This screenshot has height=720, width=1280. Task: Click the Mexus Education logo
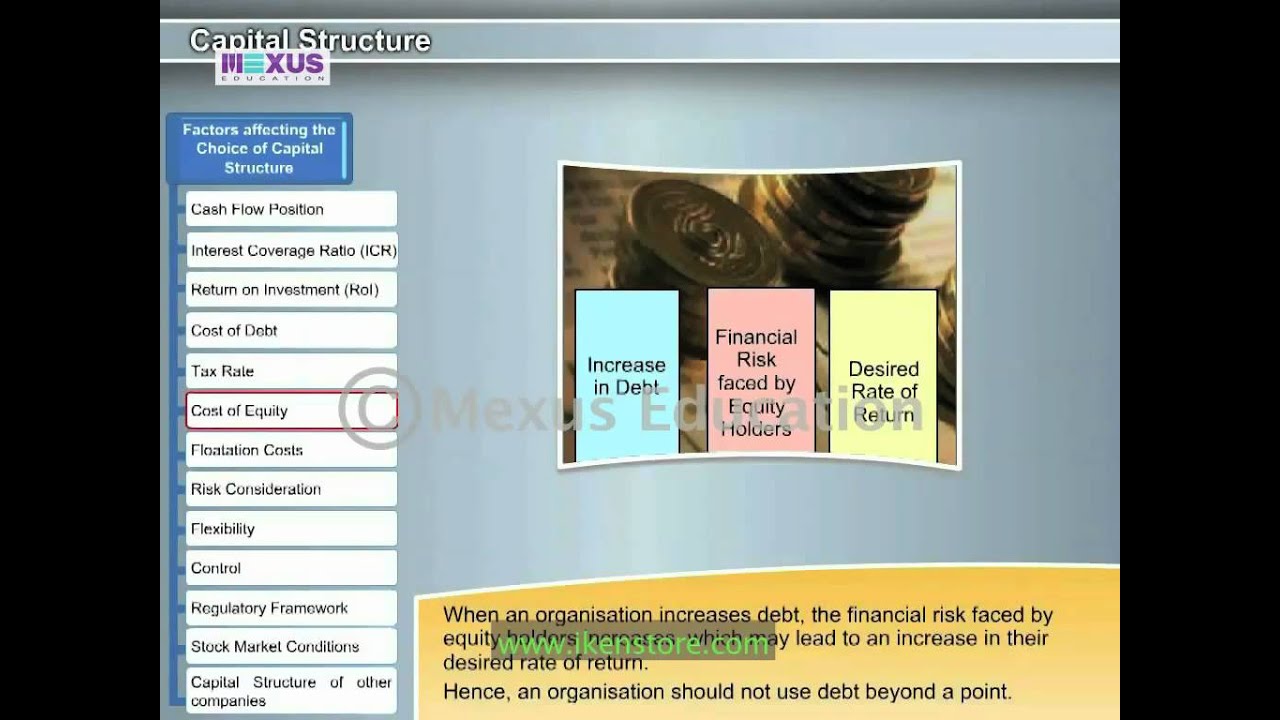point(272,67)
